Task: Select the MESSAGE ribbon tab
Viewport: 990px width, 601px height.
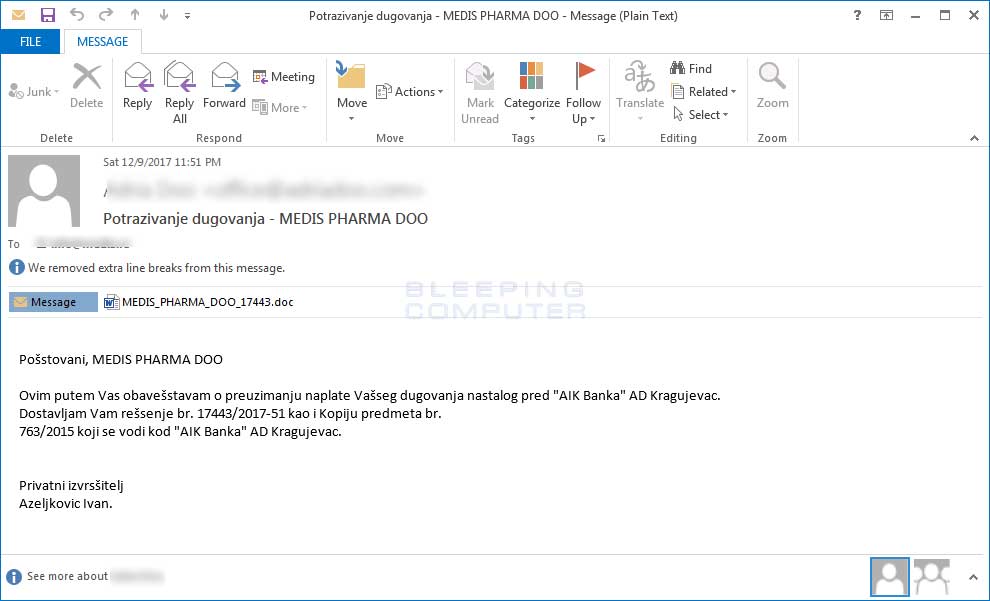Action: click(102, 42)
